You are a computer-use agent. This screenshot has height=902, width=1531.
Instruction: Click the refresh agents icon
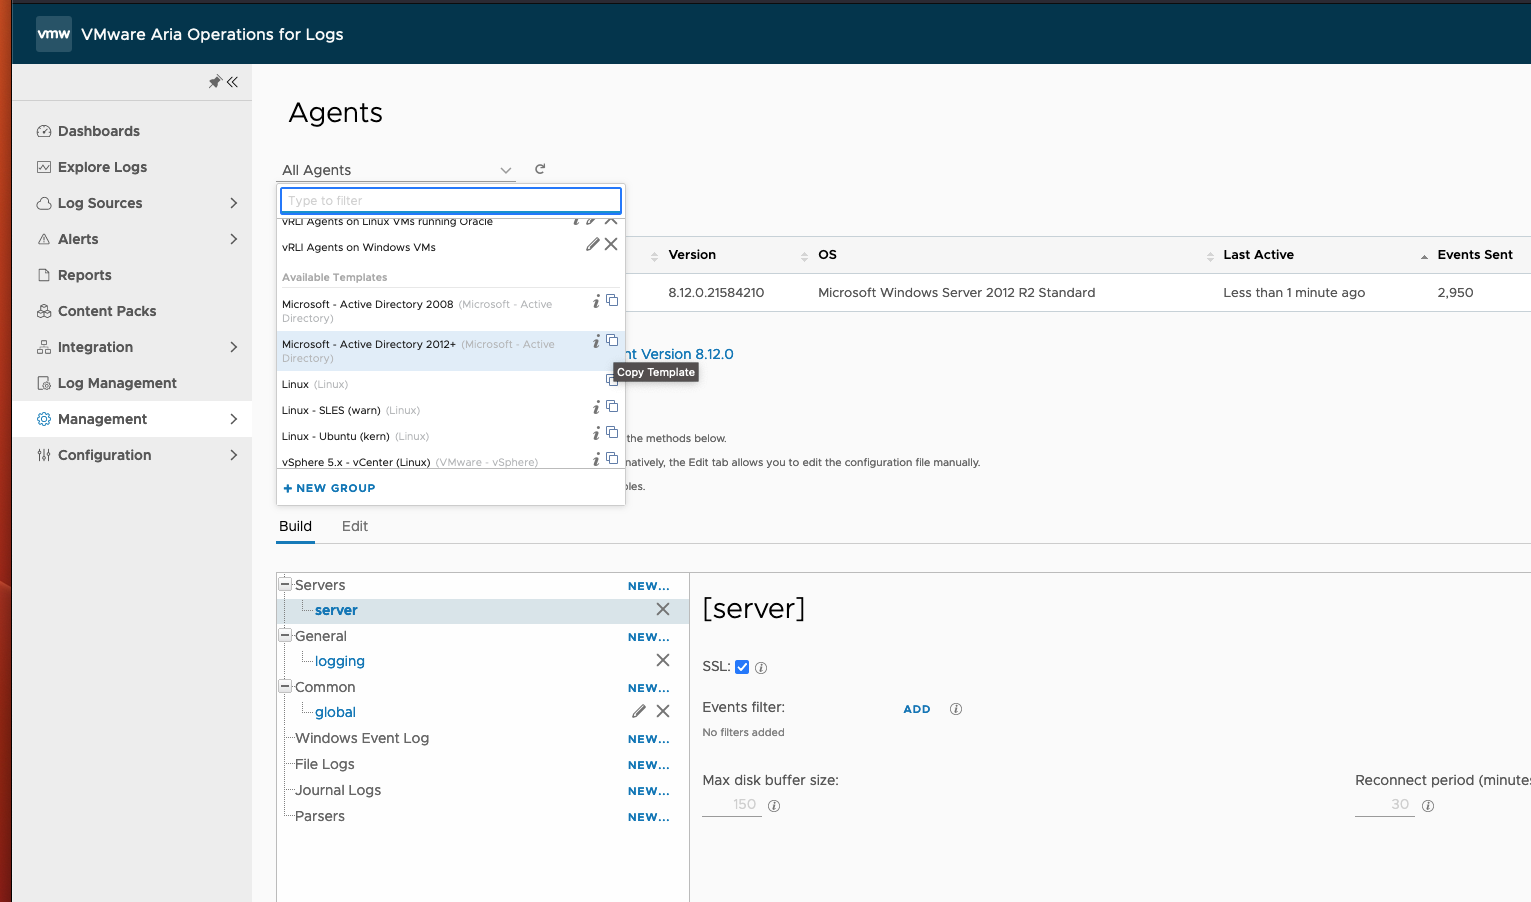tap(539, 169)
